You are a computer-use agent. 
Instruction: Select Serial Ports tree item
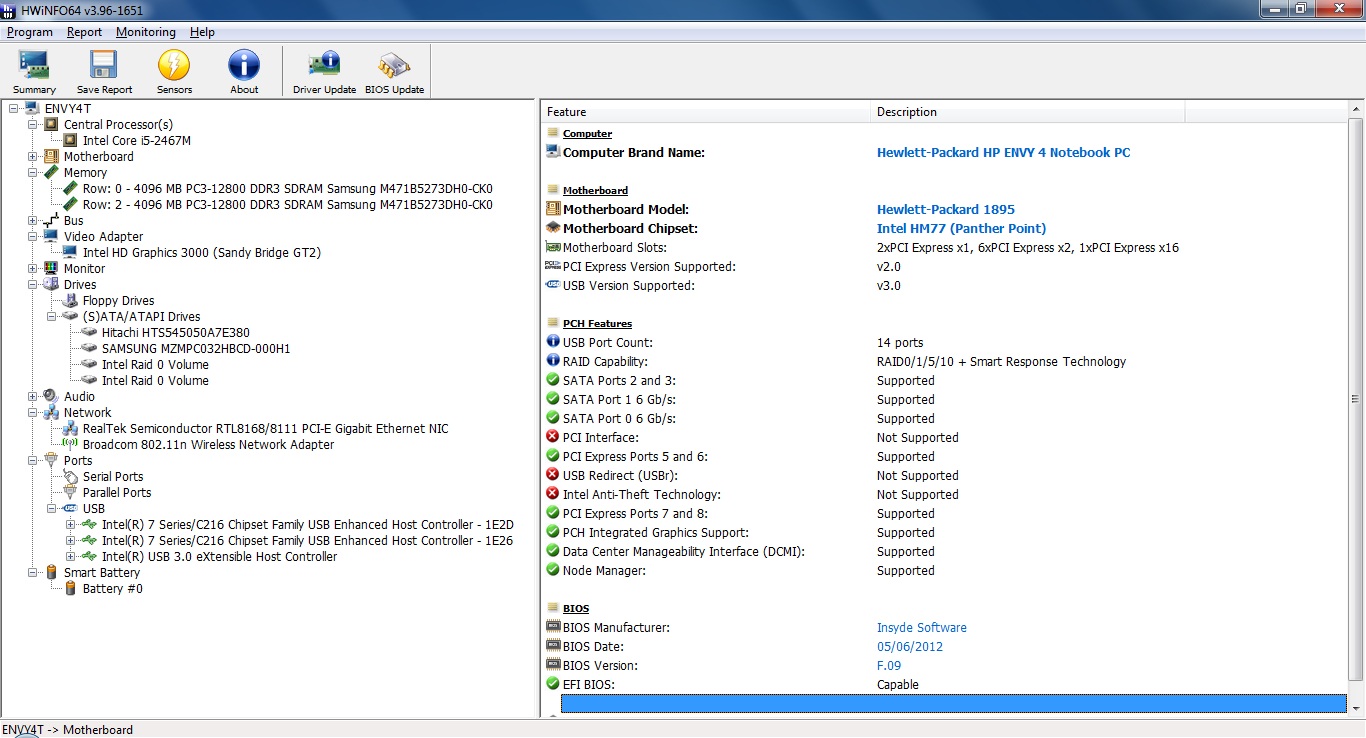(x=113, y=476)
